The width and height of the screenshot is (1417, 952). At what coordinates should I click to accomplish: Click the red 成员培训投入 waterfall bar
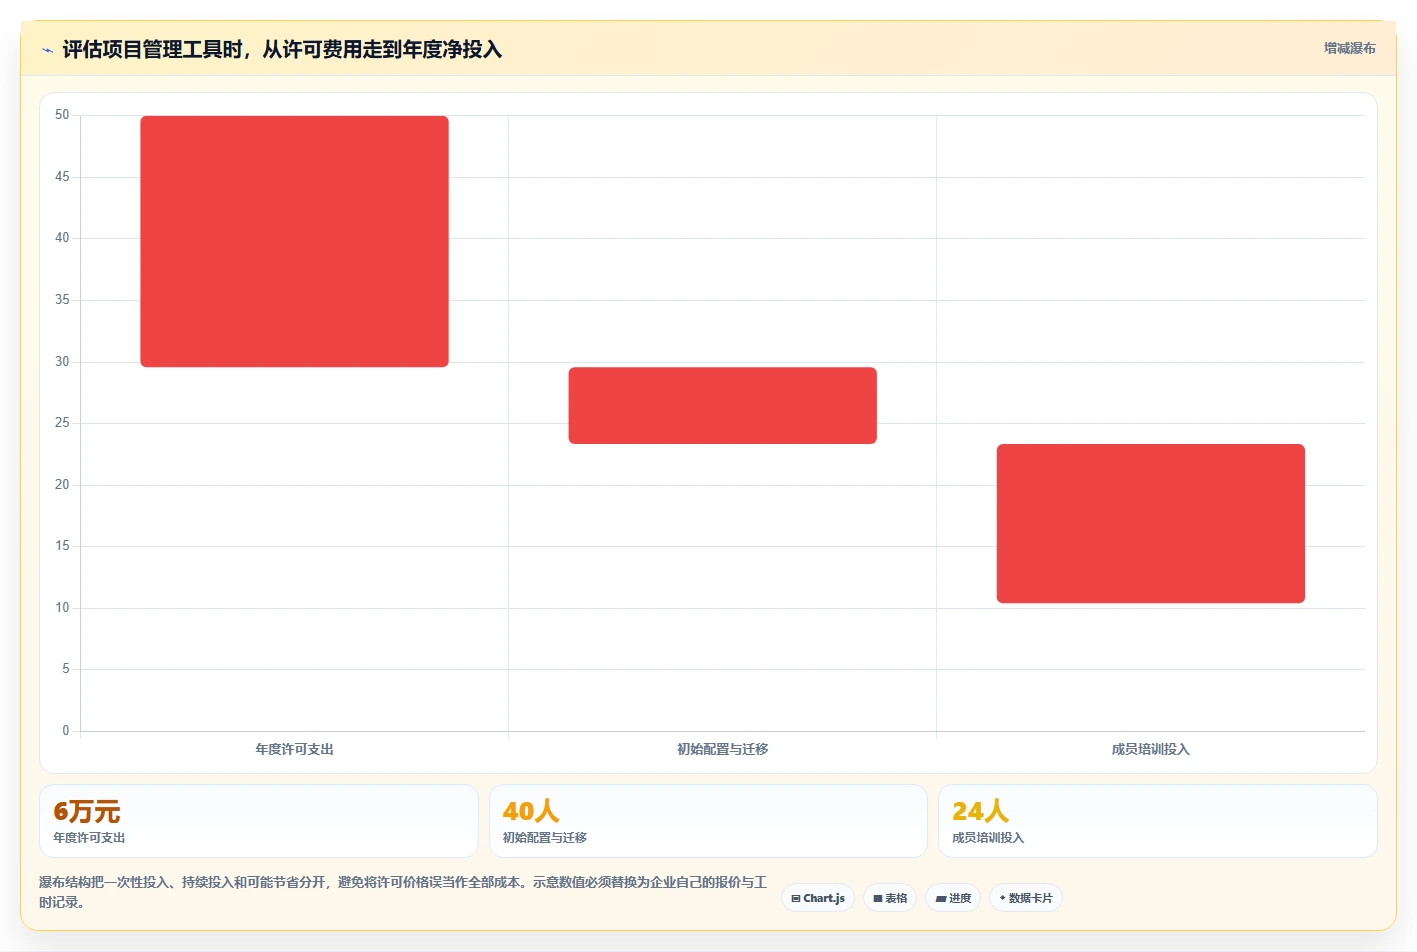point(1150,523)
